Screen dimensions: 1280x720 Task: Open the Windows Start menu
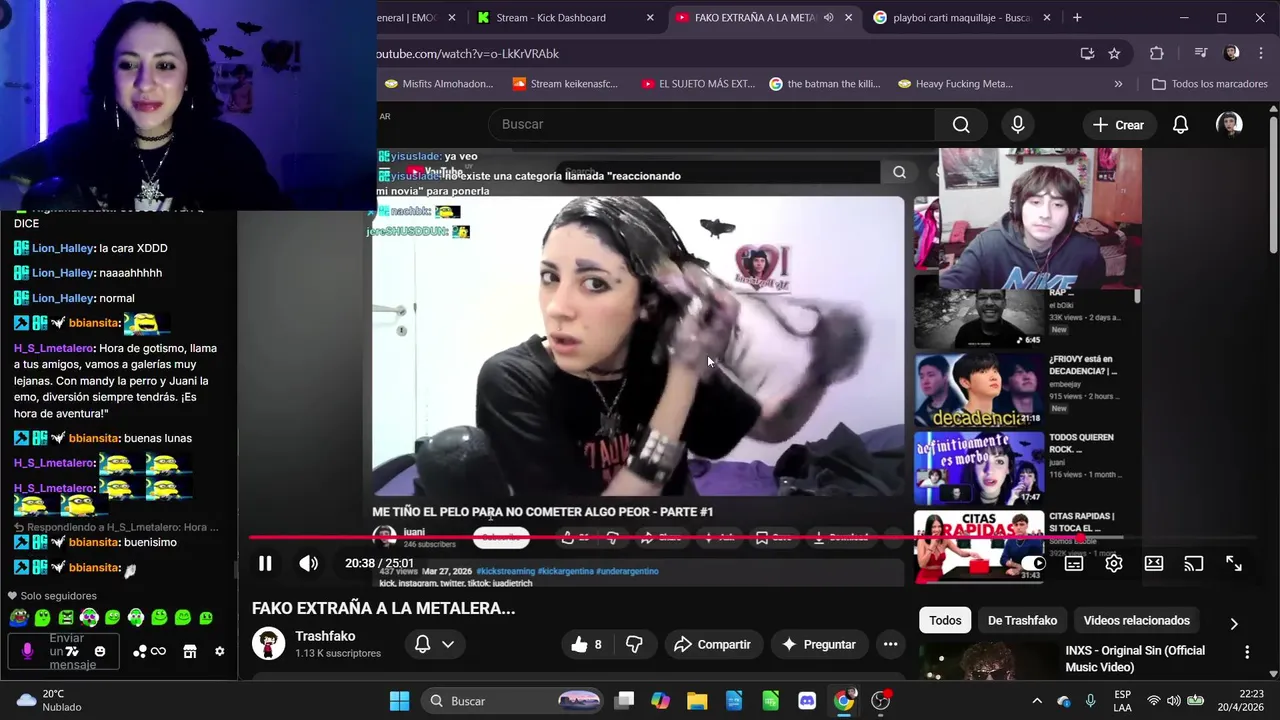(399, 701)
